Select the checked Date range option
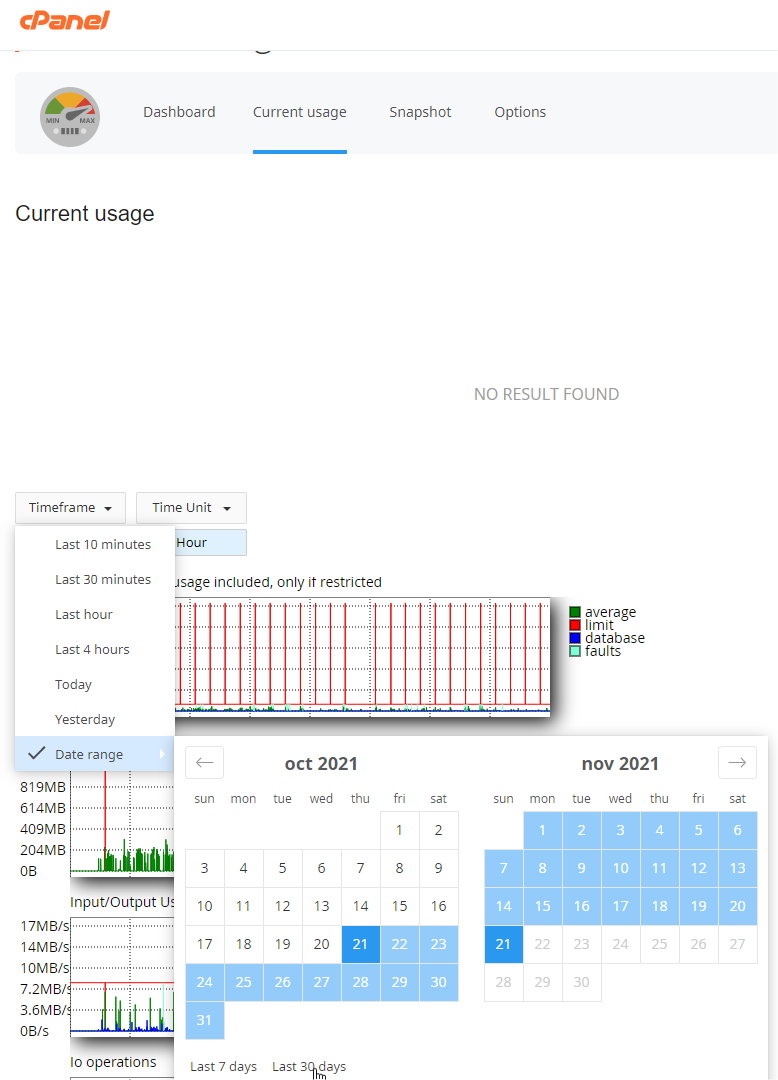The height and width of the screenshot is (1080, 778). click(90, 754)
